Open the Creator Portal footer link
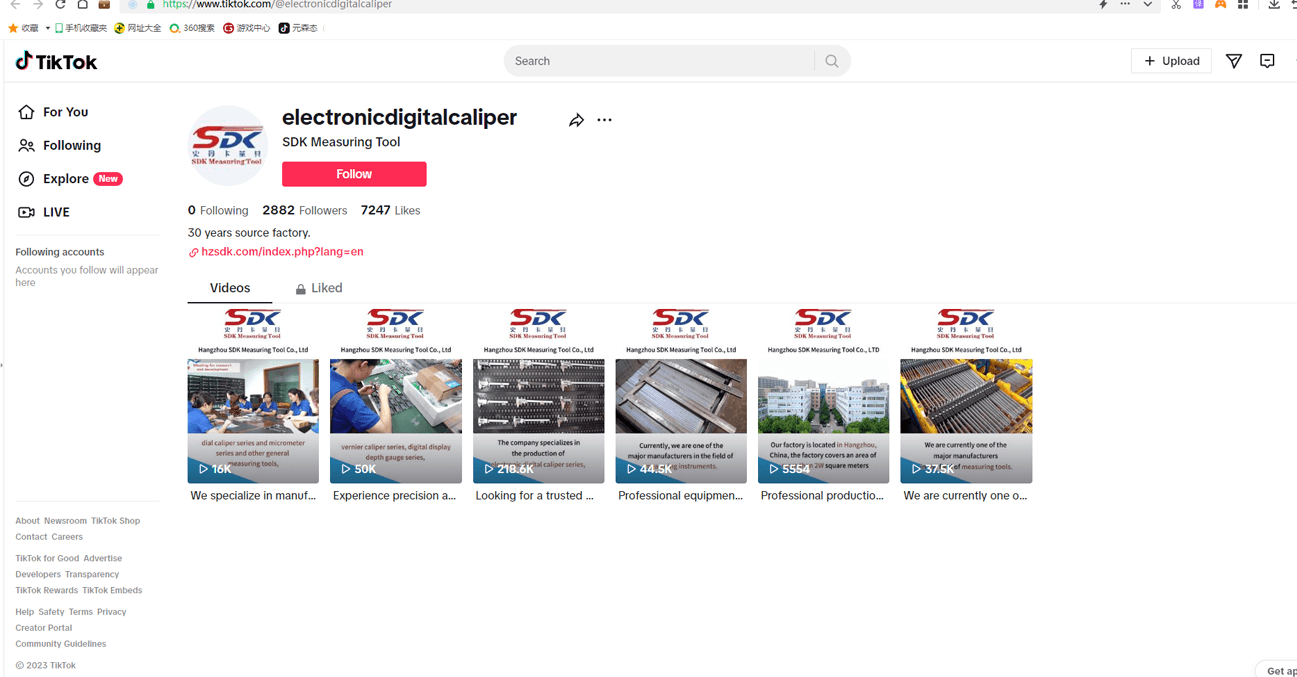This screenshot has height=677, width=1297. [44, 628]
